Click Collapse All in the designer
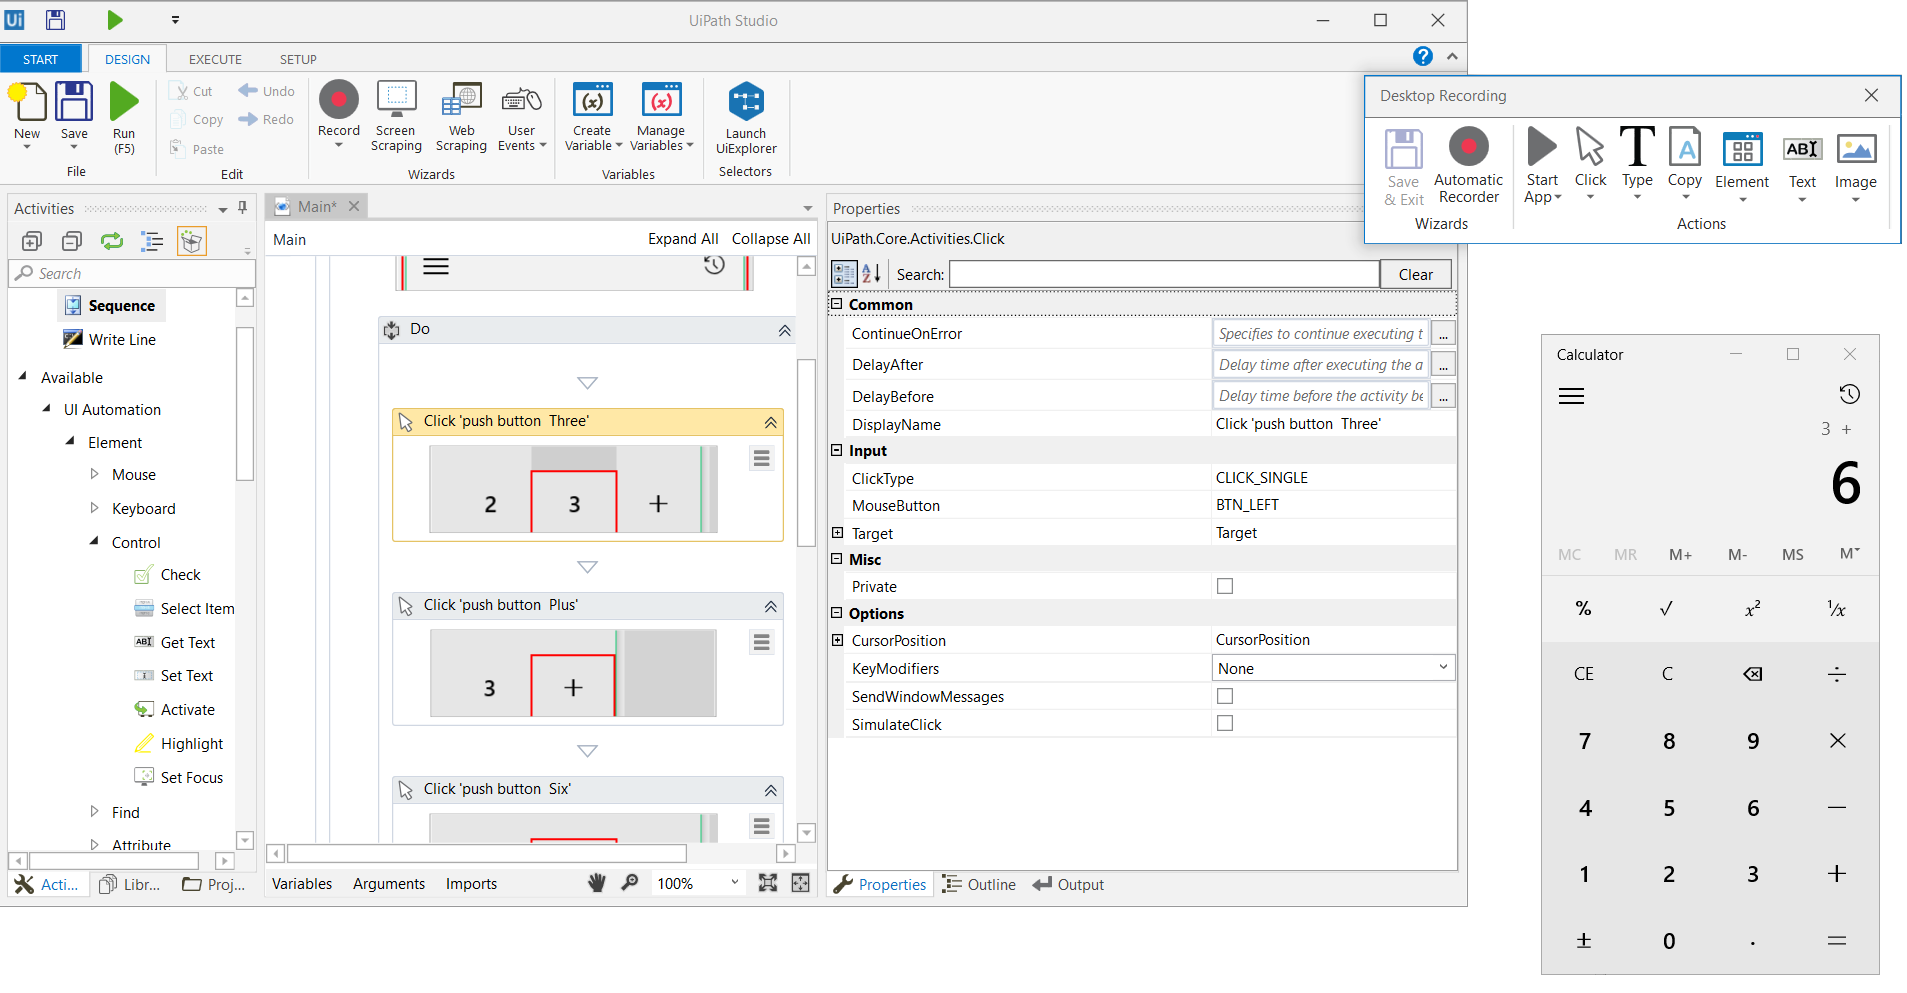 coord(770,239)
